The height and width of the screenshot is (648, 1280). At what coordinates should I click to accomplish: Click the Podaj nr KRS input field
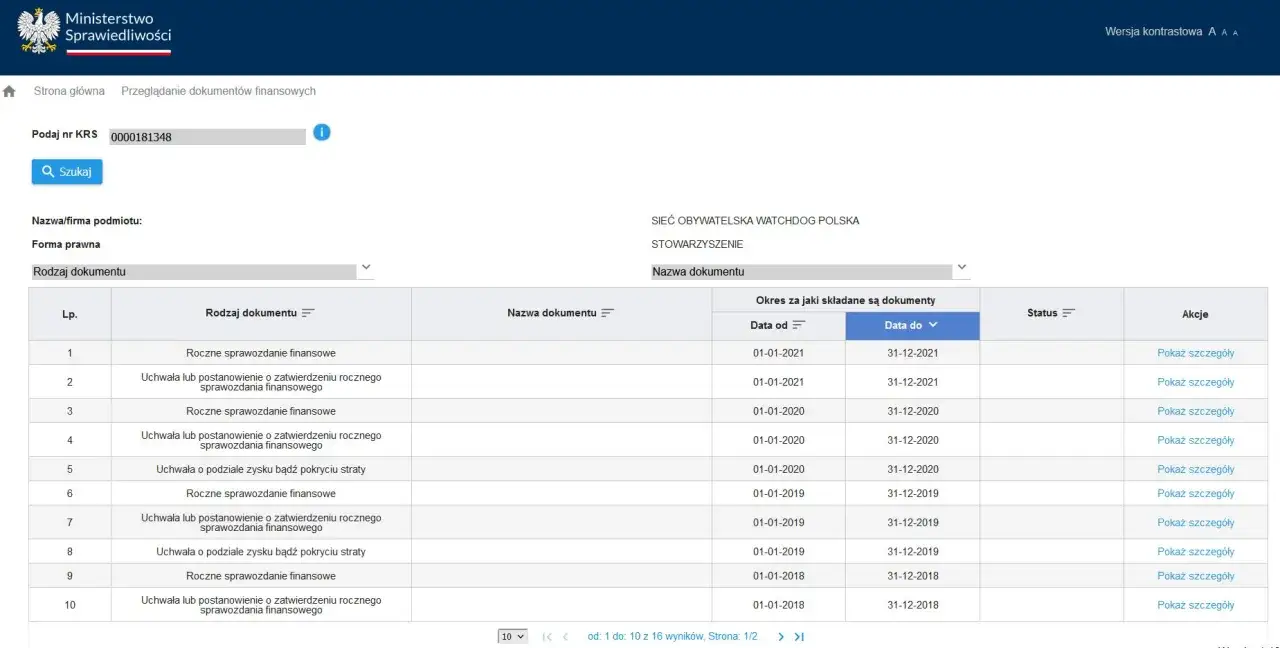(x=207, y=136)
